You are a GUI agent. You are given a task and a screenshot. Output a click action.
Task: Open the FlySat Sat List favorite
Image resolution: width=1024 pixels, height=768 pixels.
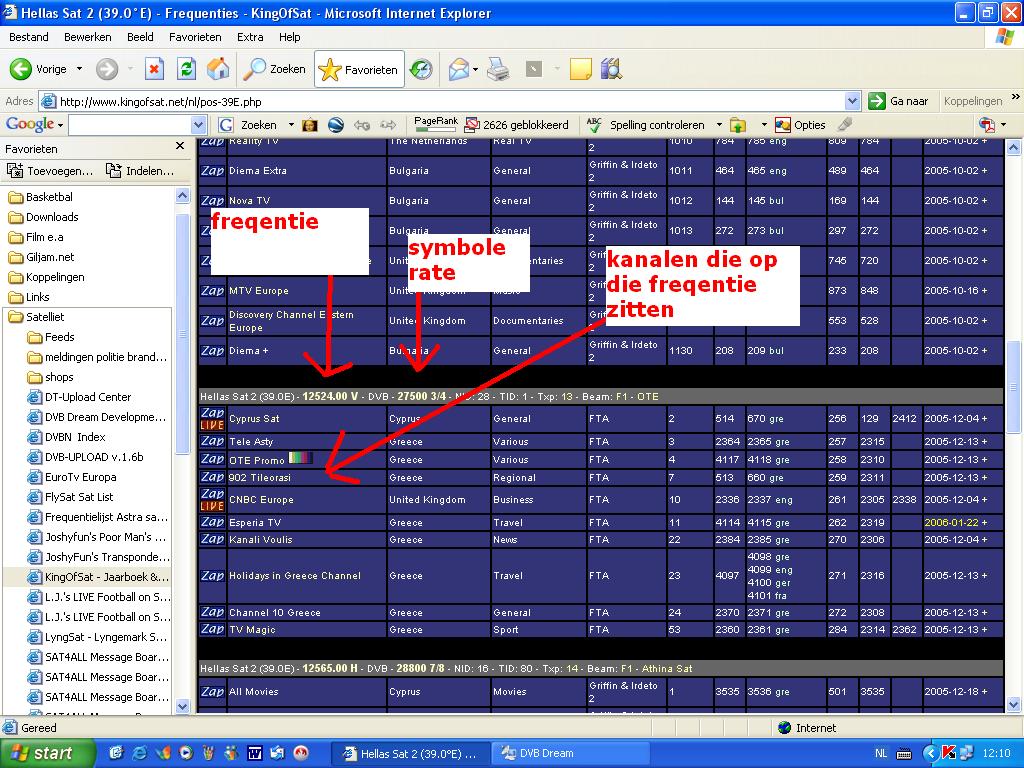coord(71,497)
